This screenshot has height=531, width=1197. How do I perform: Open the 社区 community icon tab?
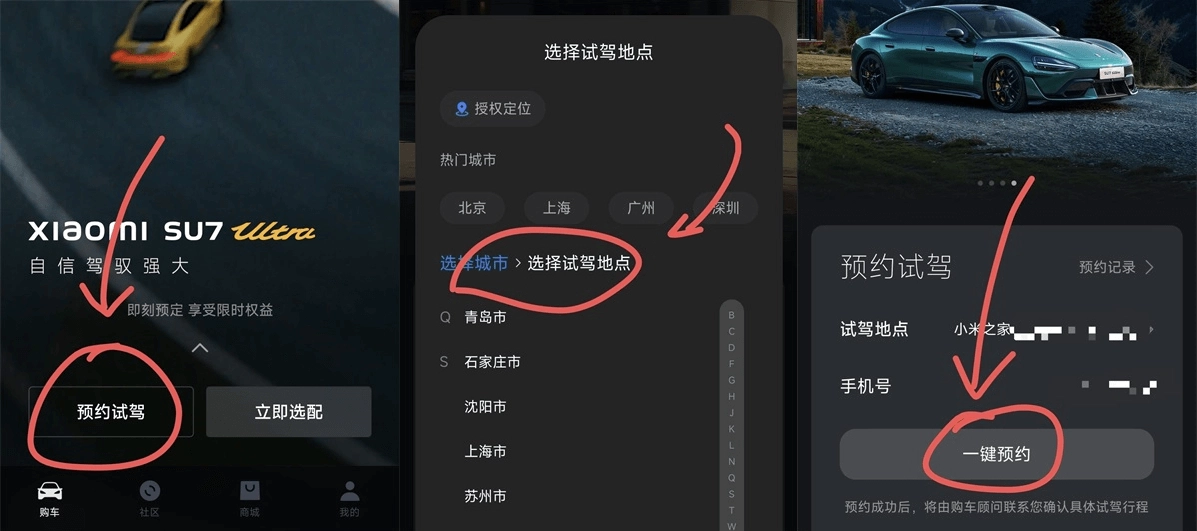[x=150, y=491]
